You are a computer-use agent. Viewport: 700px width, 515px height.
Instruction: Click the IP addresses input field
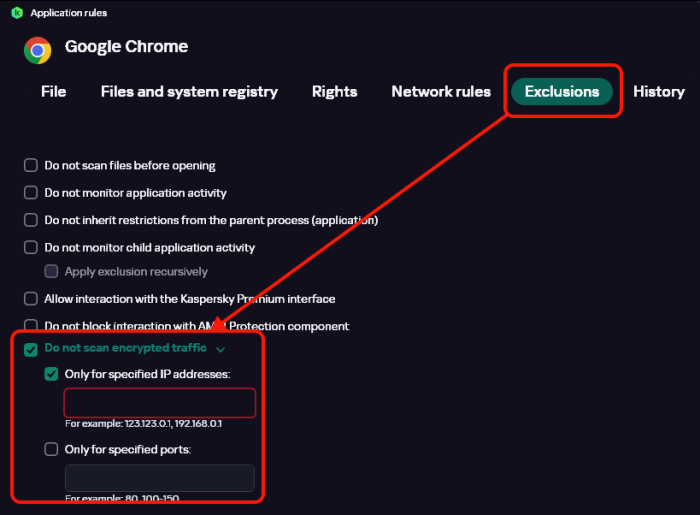160,402
